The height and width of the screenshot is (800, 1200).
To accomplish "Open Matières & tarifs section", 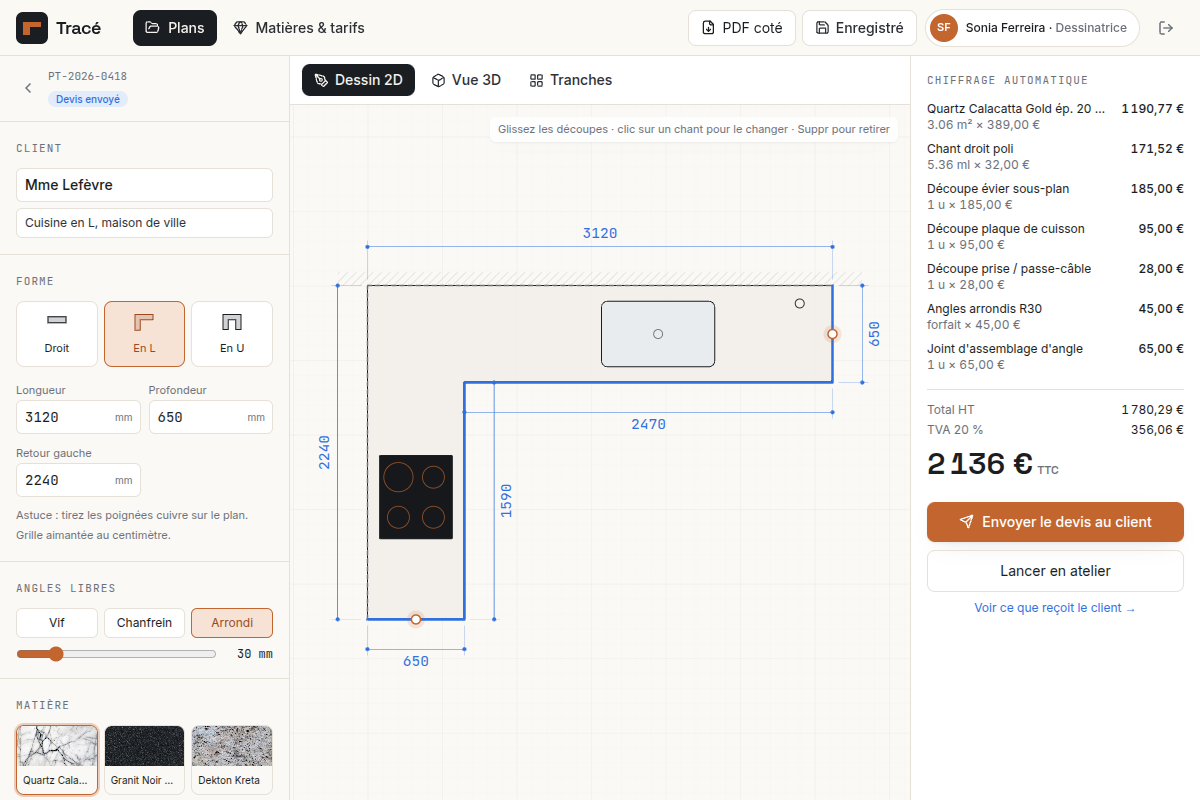I will [x=299, y=28].
